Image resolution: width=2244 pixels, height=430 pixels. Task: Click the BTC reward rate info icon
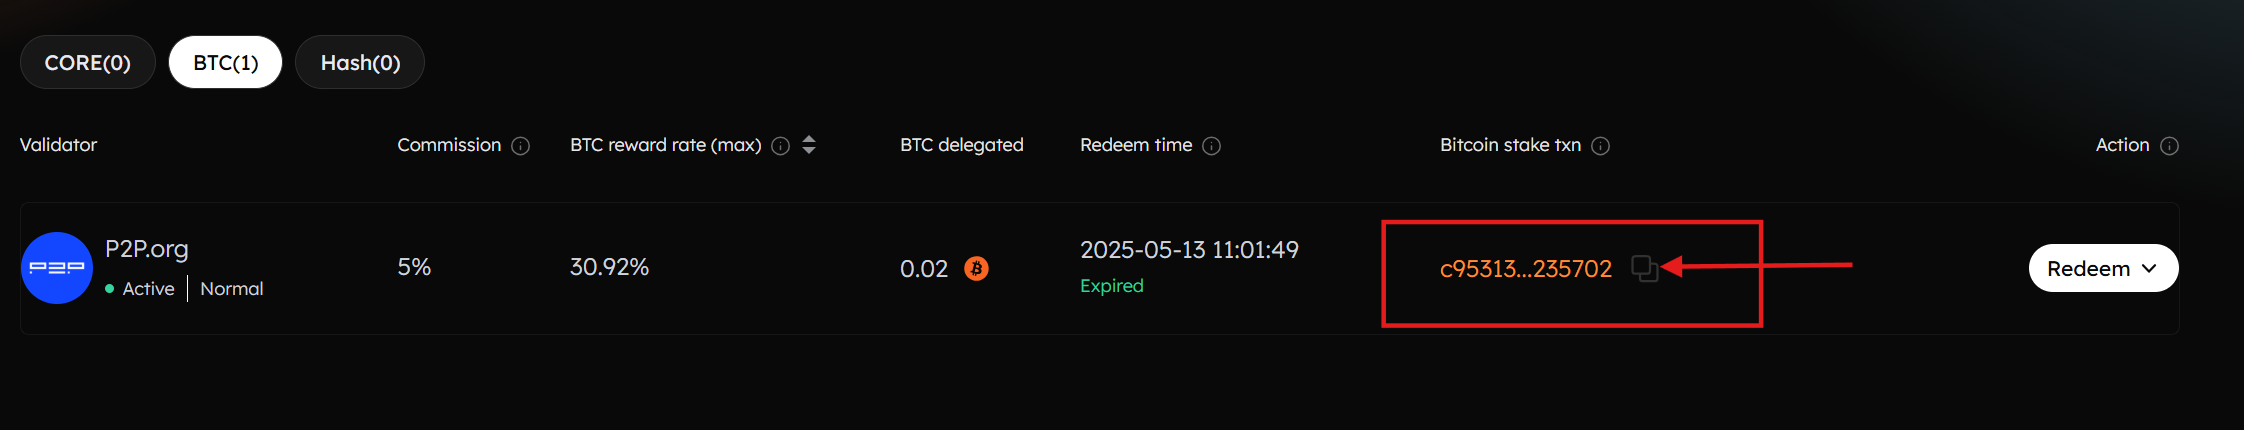tap(781, 146)
